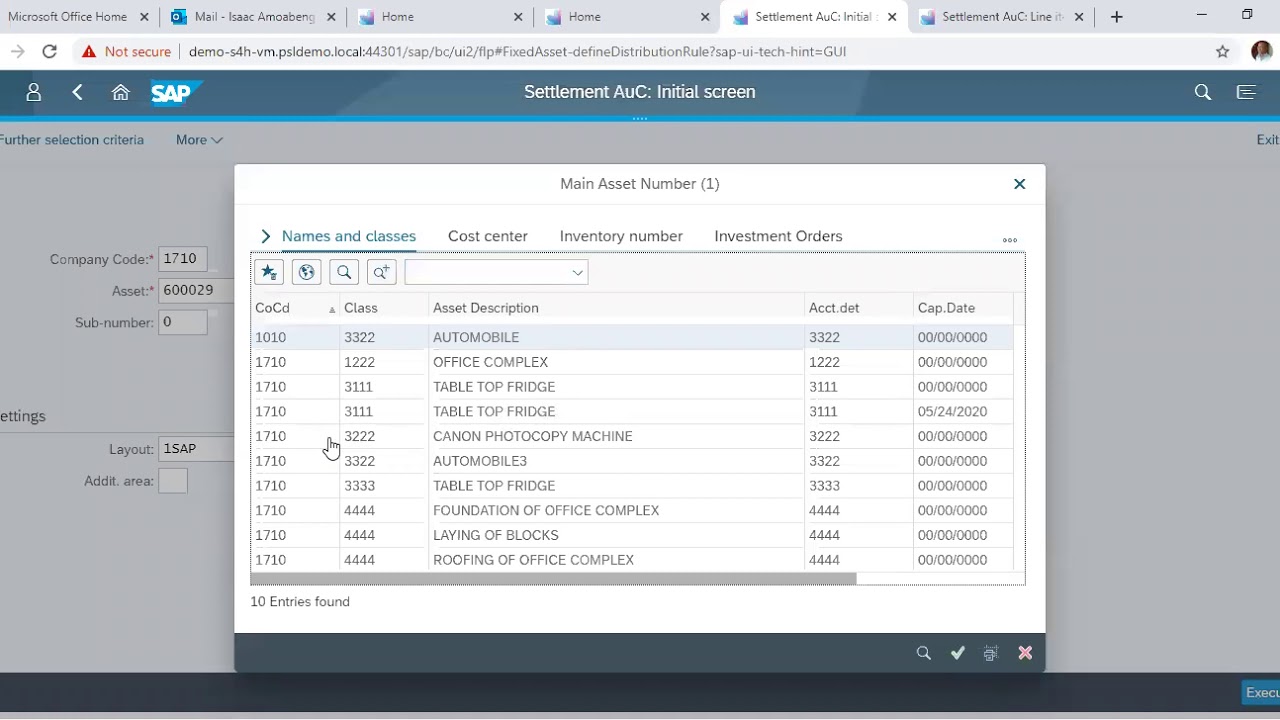Open the SAP Fiori home icon
The height and width of the screenshot is (720, 1280).
[x=120, y=92]
